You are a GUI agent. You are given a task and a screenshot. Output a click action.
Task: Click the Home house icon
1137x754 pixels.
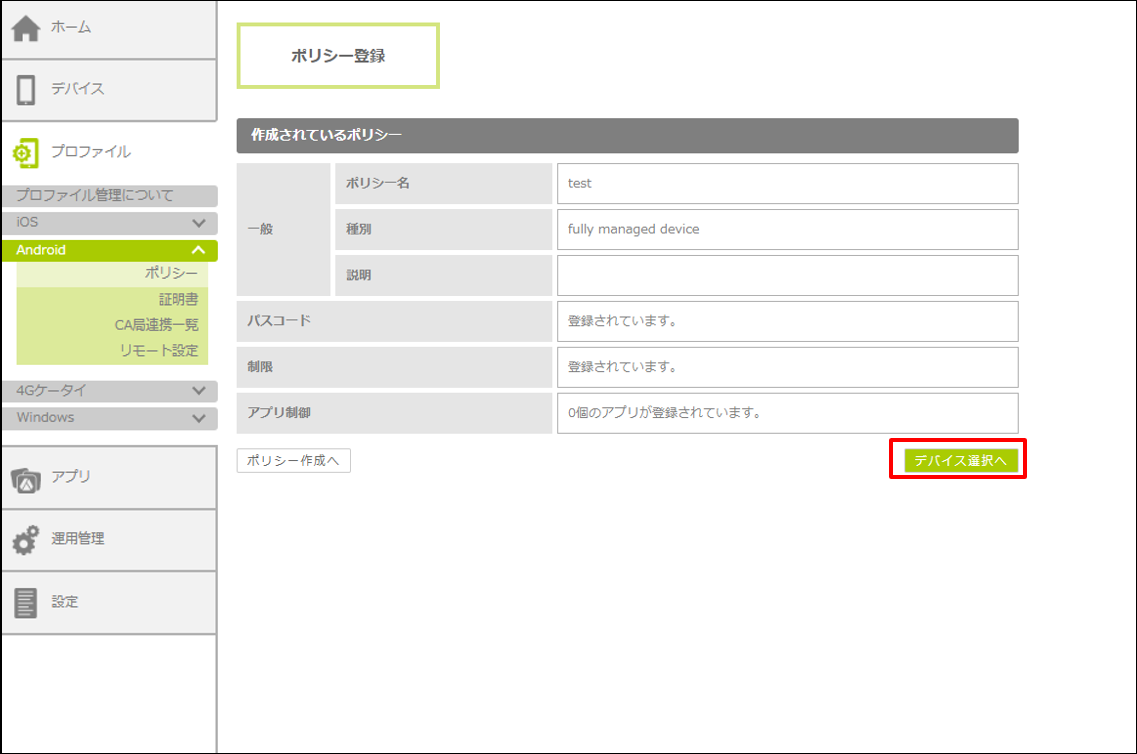pos(26,28)
